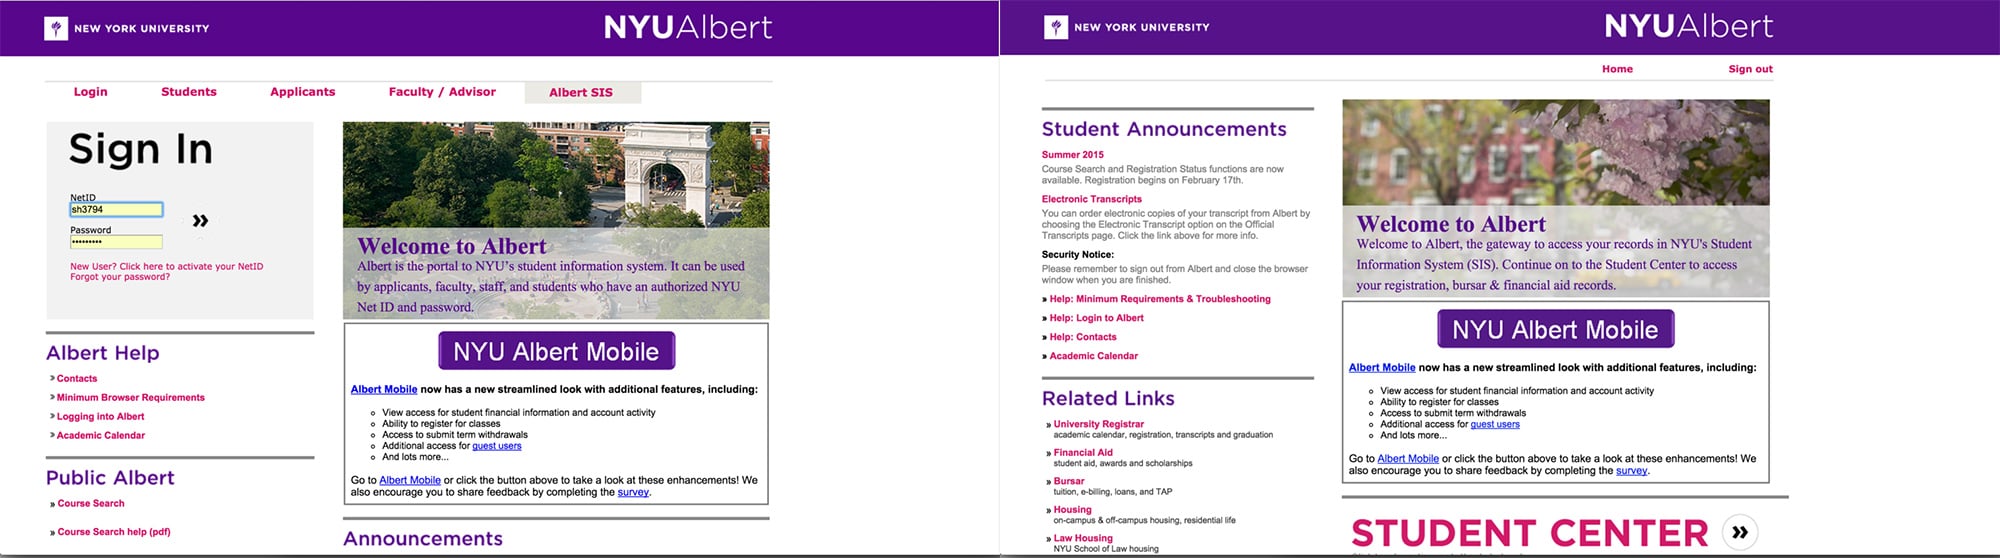
Task: Click 'Go to Albert Mobile' link on right page
Action: pos(1408,459)
